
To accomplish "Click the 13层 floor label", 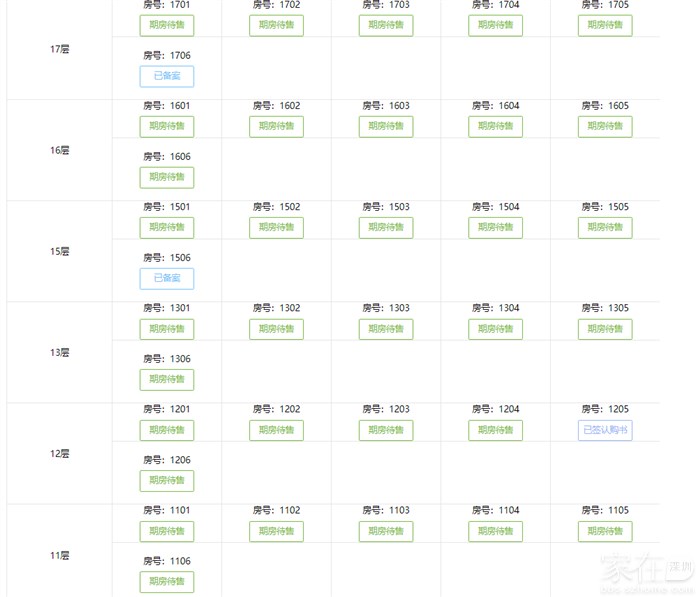I will [59, 353].
